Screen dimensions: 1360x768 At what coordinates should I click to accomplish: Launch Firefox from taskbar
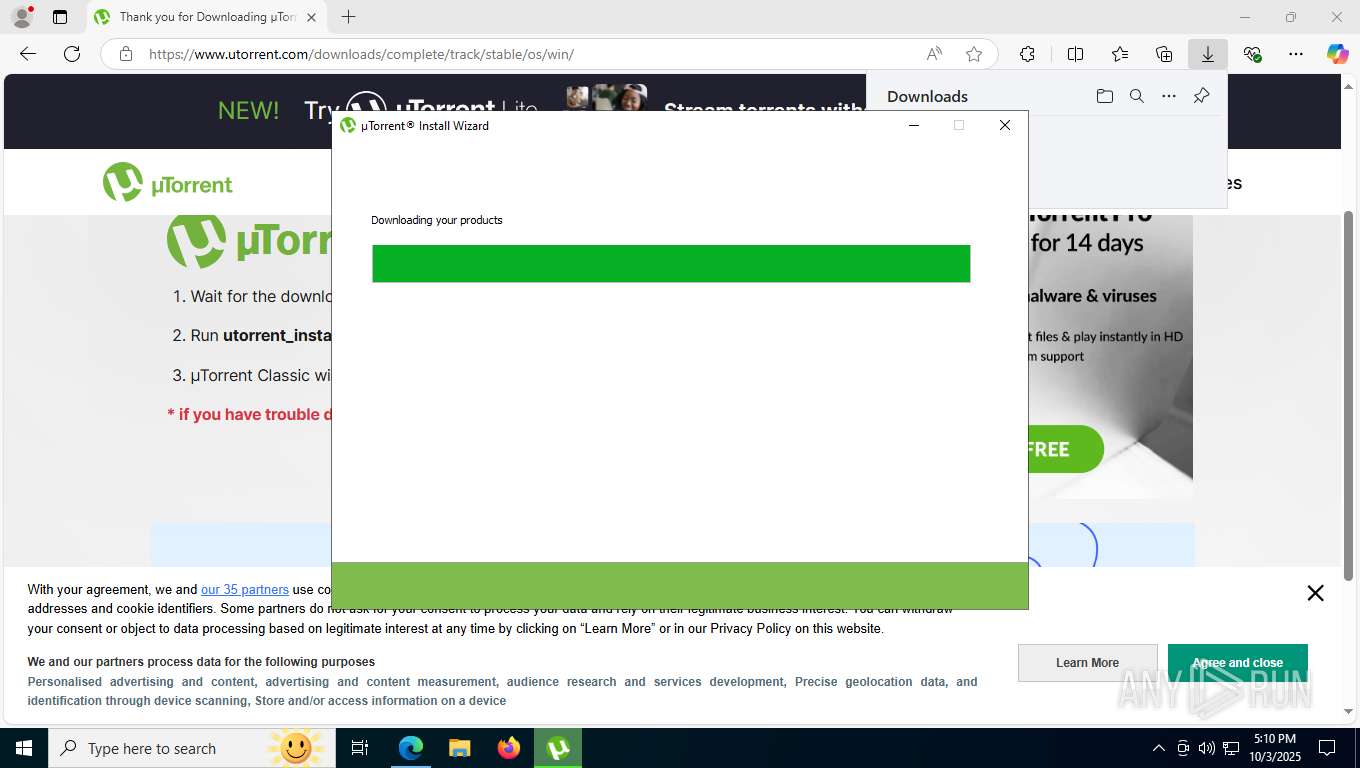pos(509,748)
